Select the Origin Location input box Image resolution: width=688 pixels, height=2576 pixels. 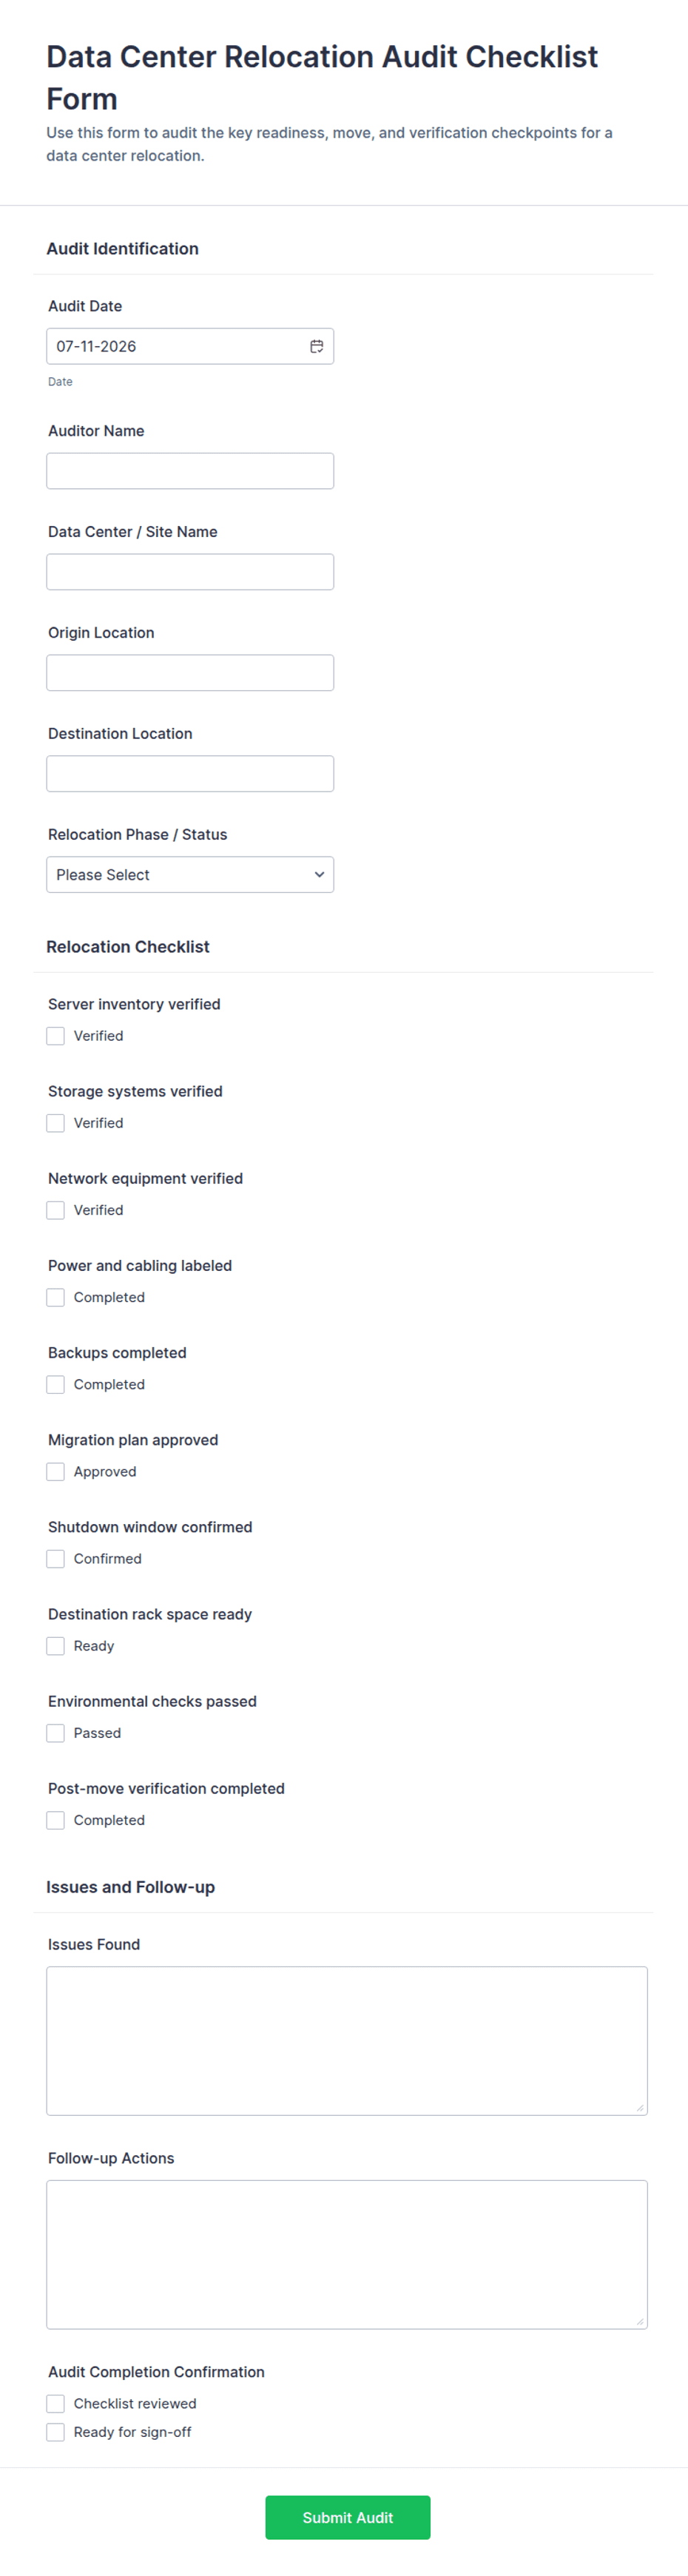[x=190, y=673]
